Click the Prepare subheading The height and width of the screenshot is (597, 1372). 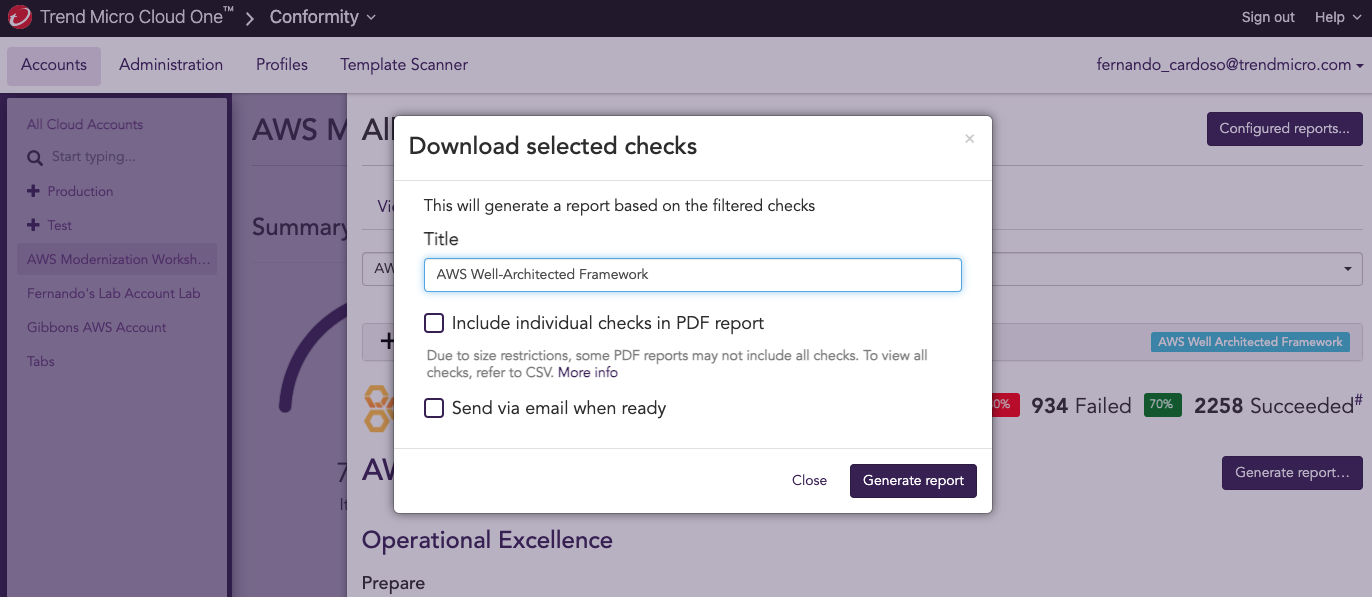point(393,583)
